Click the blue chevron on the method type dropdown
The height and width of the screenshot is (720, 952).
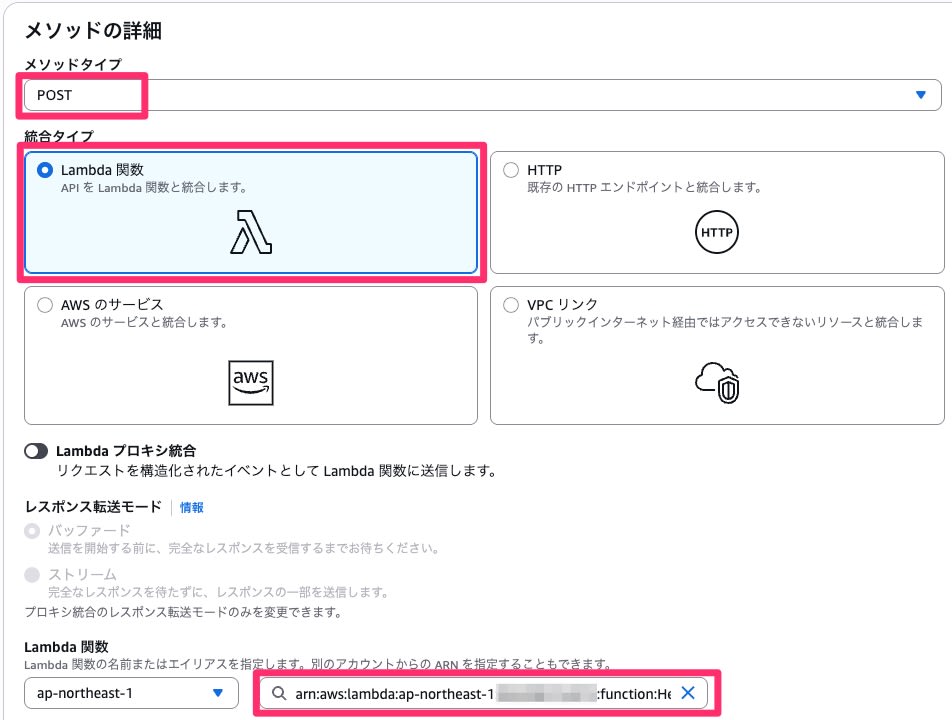[922, 94]
